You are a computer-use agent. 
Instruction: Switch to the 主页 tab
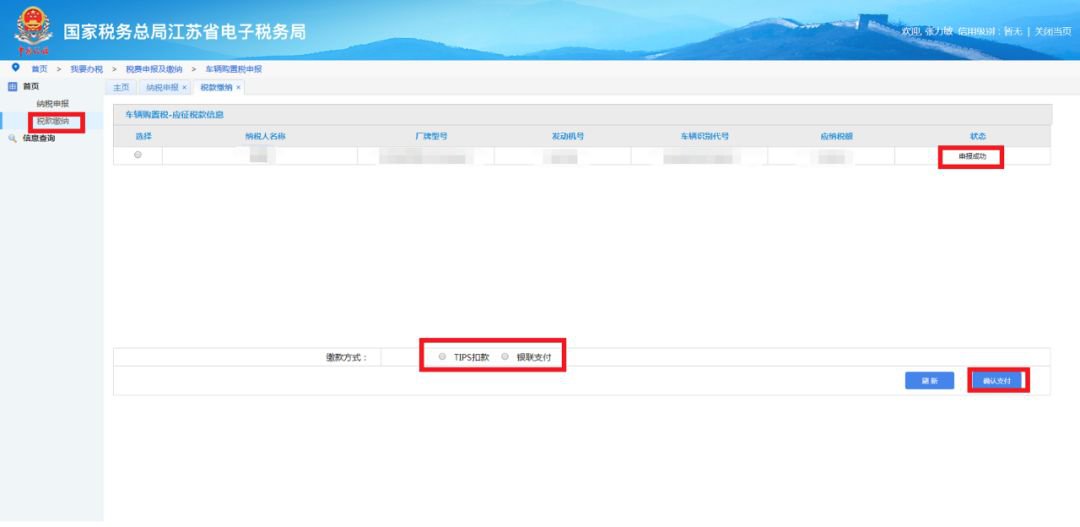(x=121, y=88)
